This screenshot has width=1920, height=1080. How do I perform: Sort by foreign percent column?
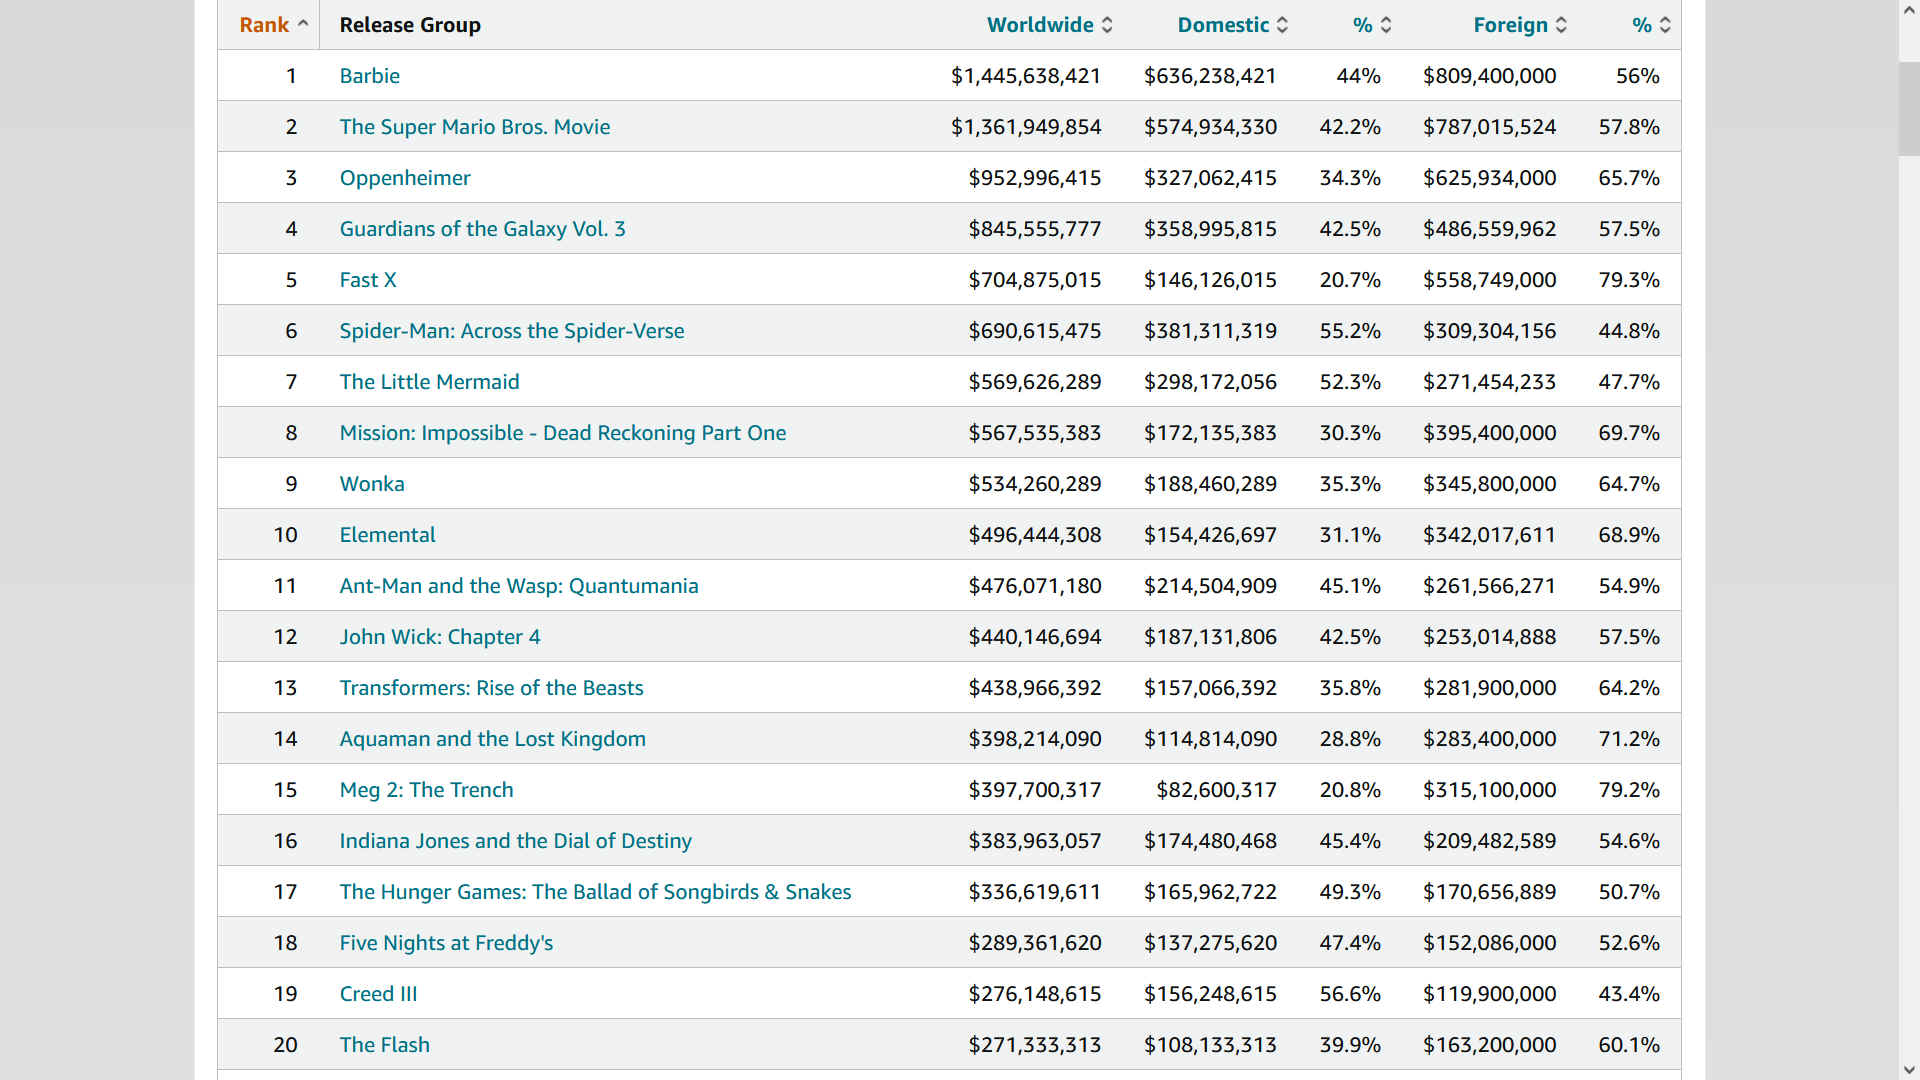point(1650,25)
